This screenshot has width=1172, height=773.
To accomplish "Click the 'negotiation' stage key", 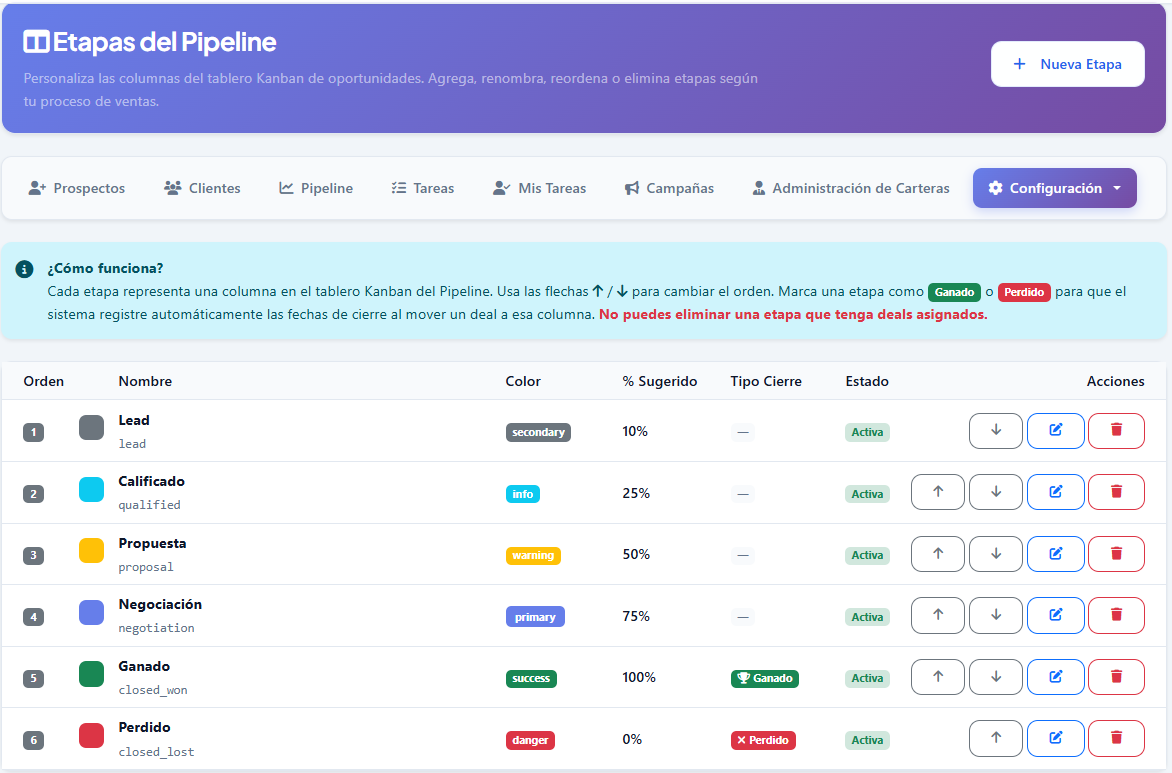I will pyautogui.click(x=156, y=628).
